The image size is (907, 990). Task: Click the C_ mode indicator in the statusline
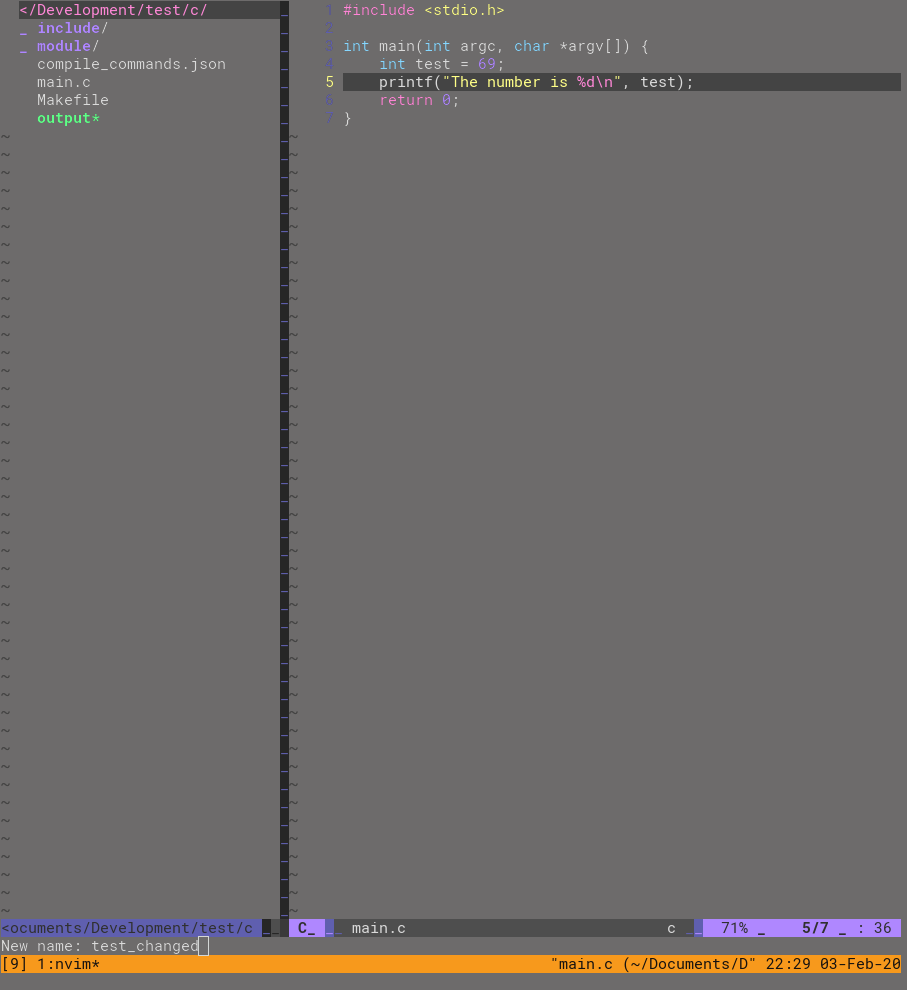pos(307,928)
